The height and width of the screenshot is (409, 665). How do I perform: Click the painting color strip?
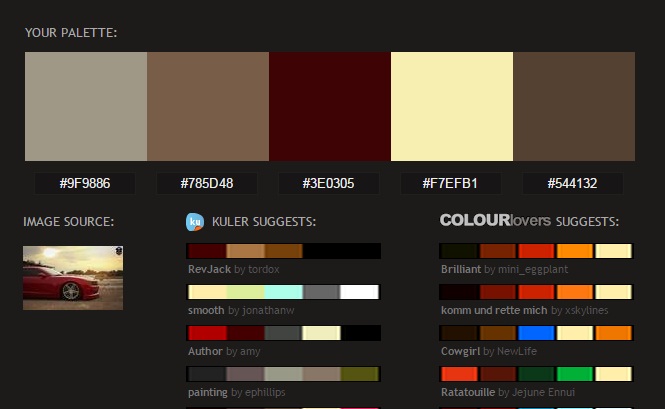283,374
